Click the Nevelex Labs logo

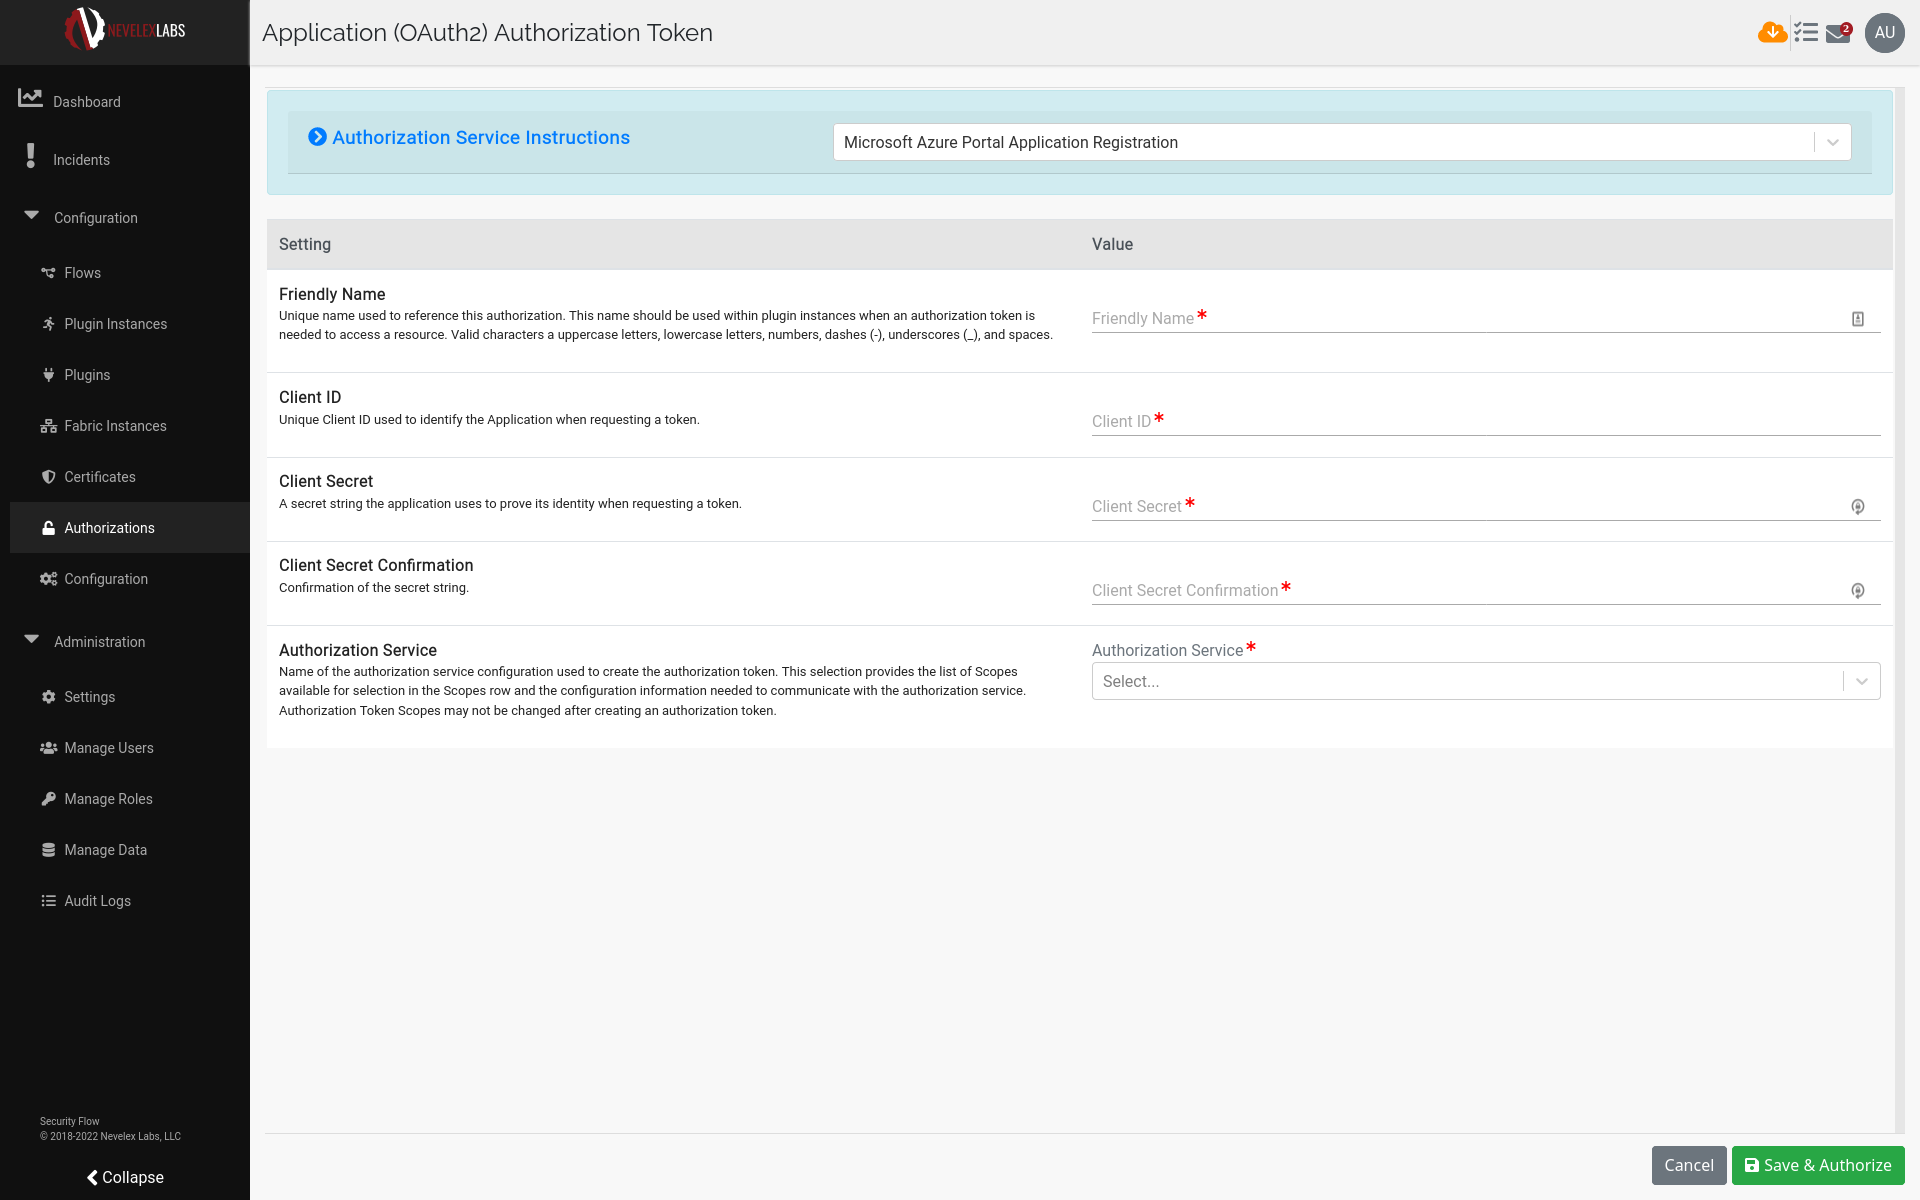125,30
